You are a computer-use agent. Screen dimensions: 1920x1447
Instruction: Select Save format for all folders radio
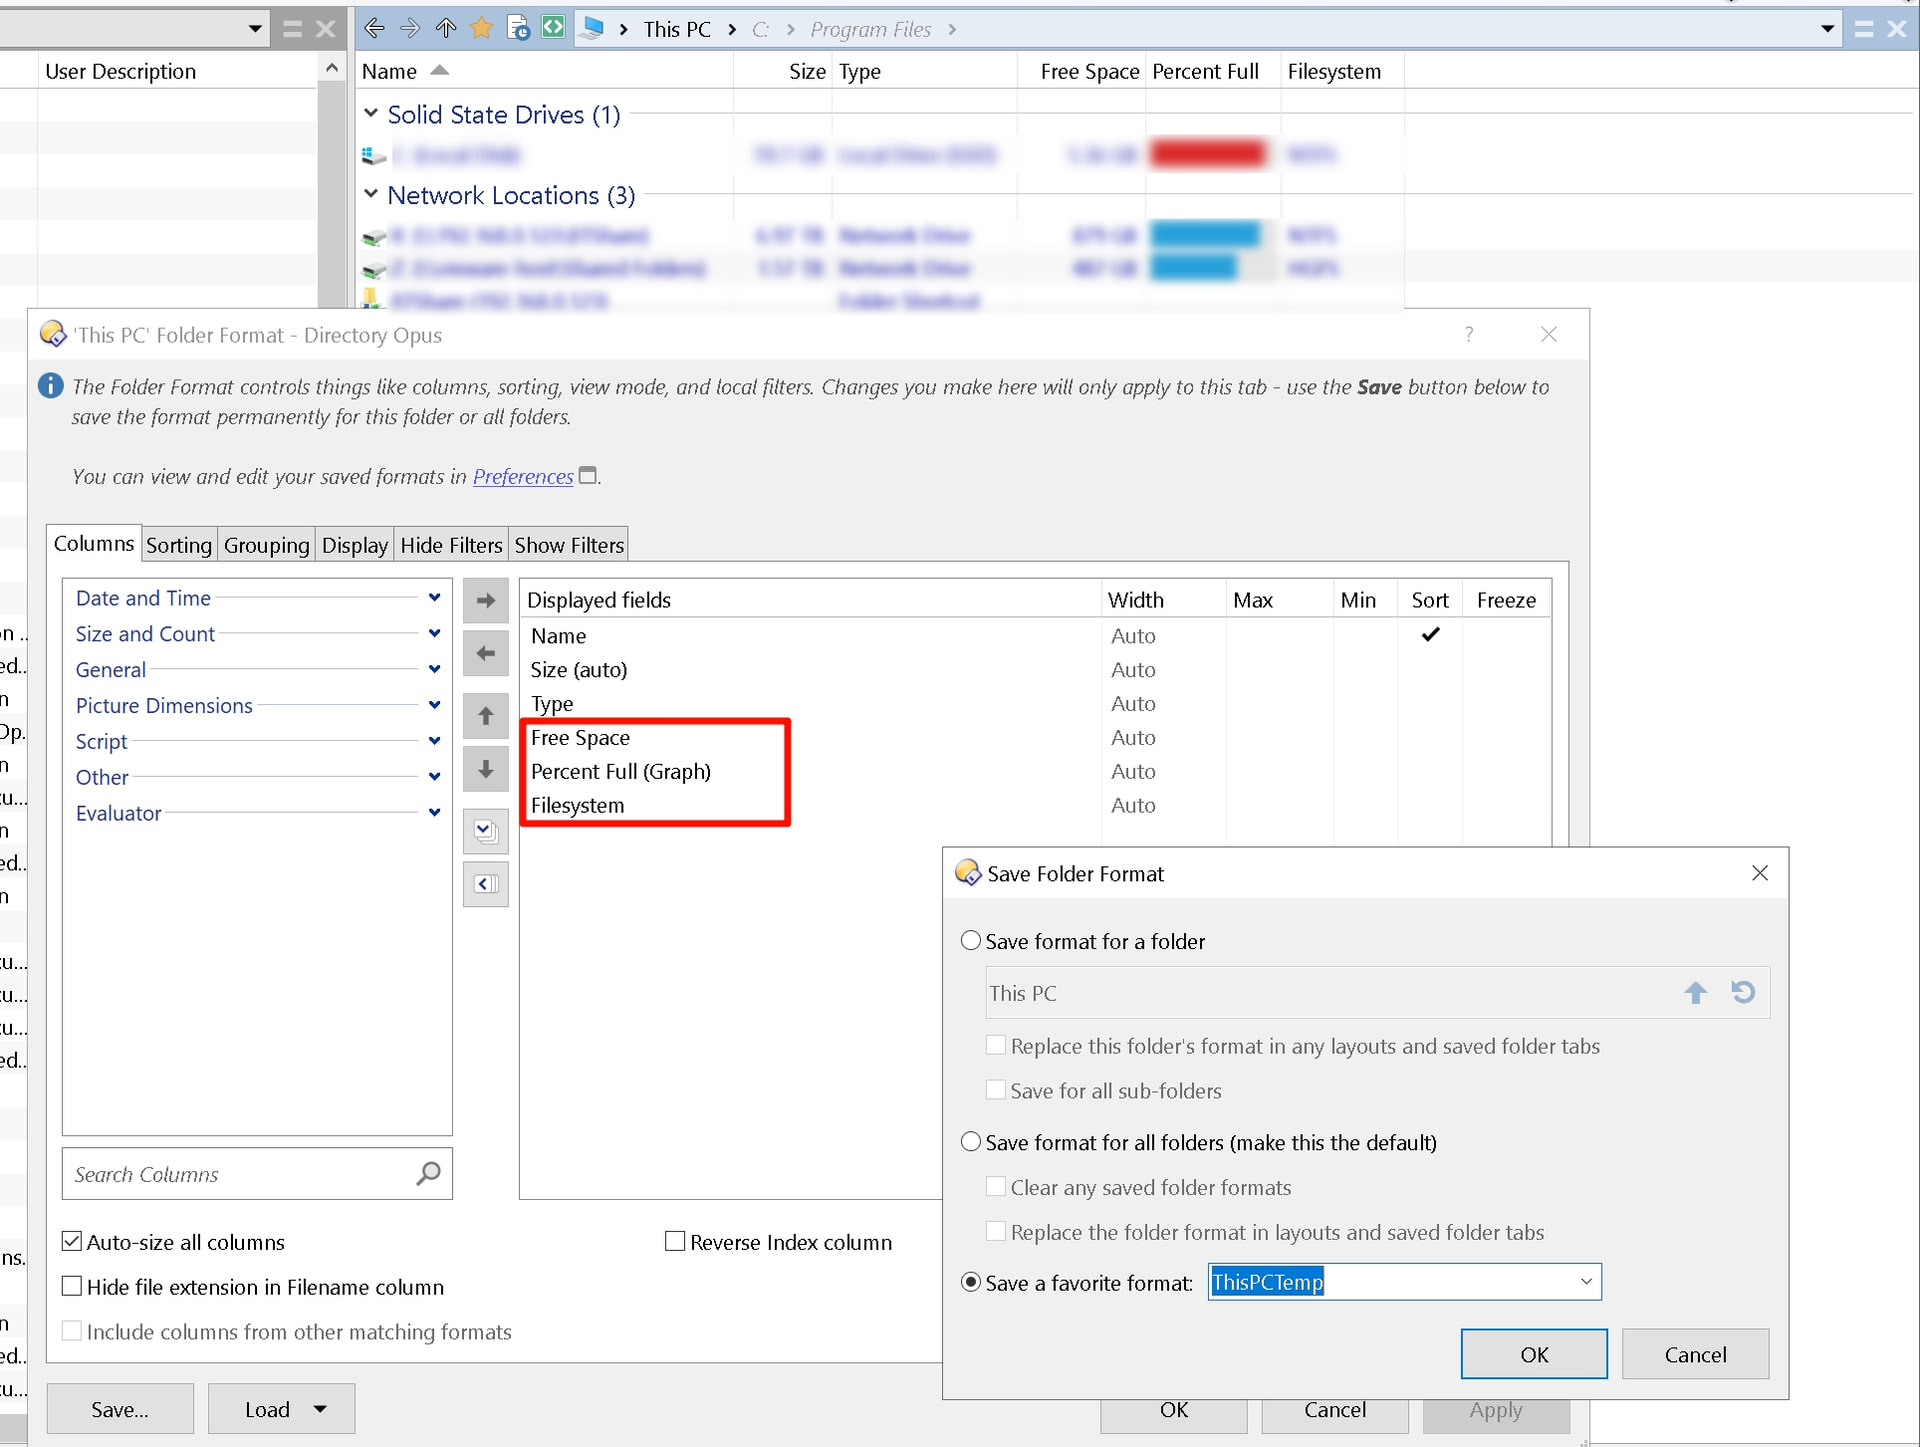971,1142
